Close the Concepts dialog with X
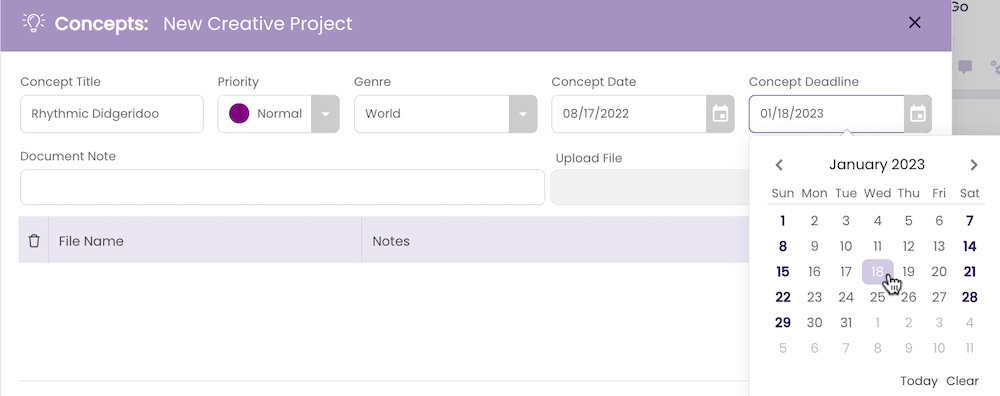1000x396 pixels. [x=915, y=23]
